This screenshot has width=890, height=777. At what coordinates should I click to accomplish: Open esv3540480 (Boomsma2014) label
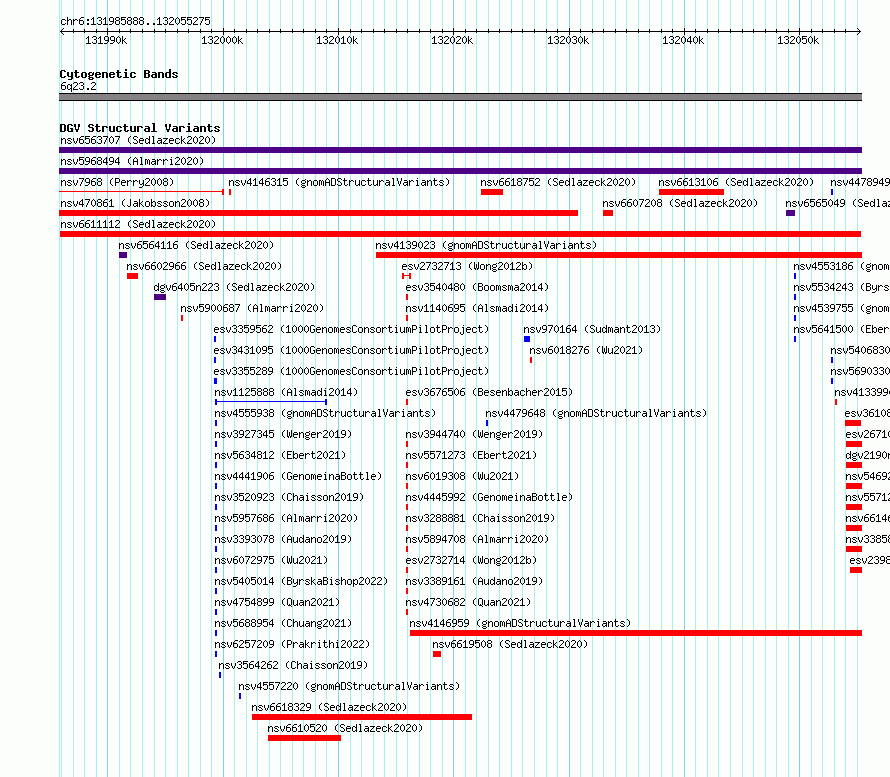click(477, 287)
